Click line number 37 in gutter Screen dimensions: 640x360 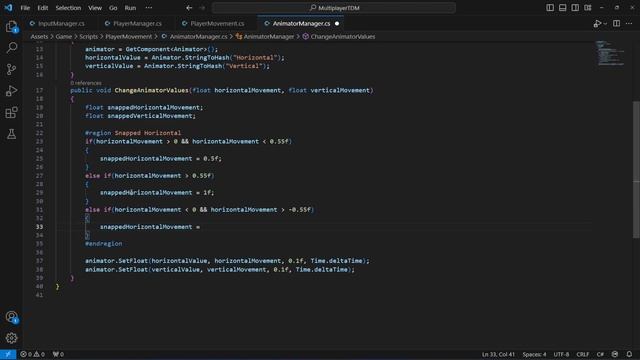point(40,261)
